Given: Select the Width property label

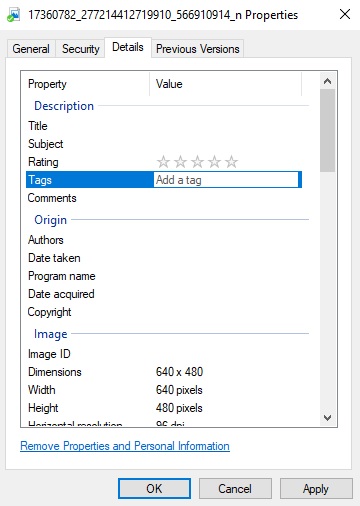Looking at the screenshot, I should (x=42, y=390).
